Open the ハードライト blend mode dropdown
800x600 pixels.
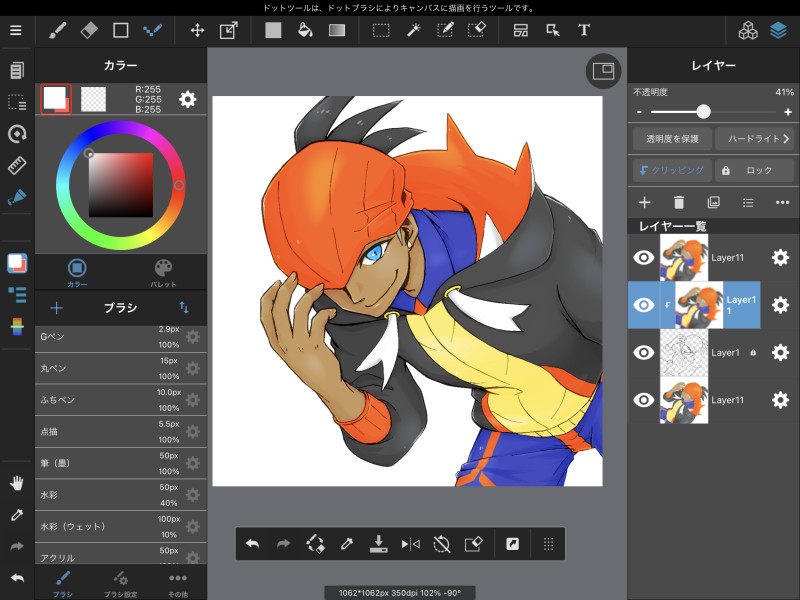tap(755, 138)
